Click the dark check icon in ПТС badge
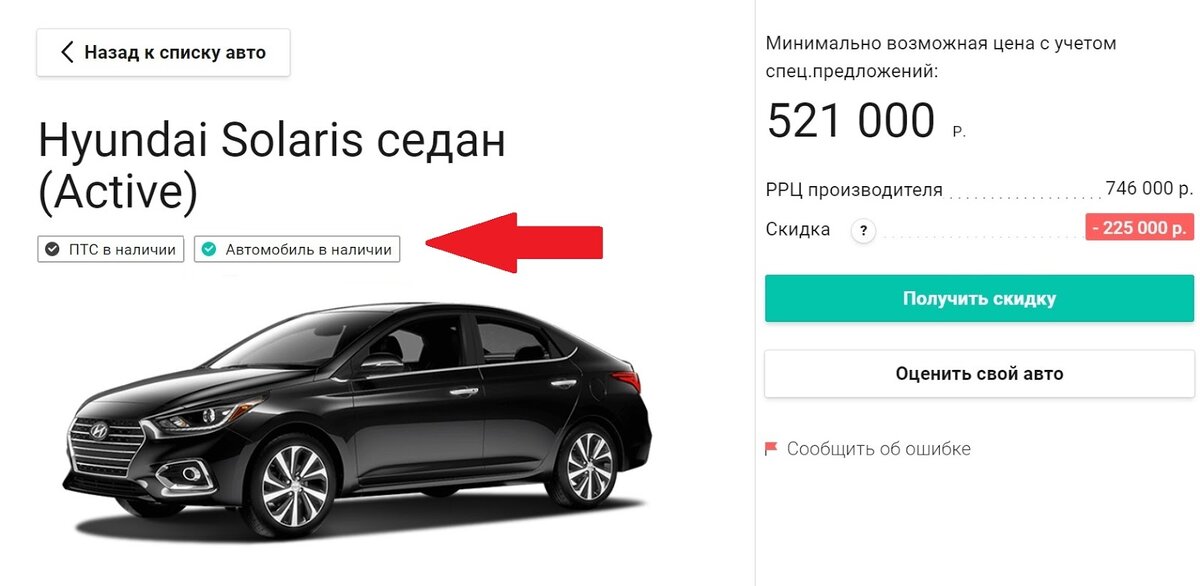 [x=52, y=250]
